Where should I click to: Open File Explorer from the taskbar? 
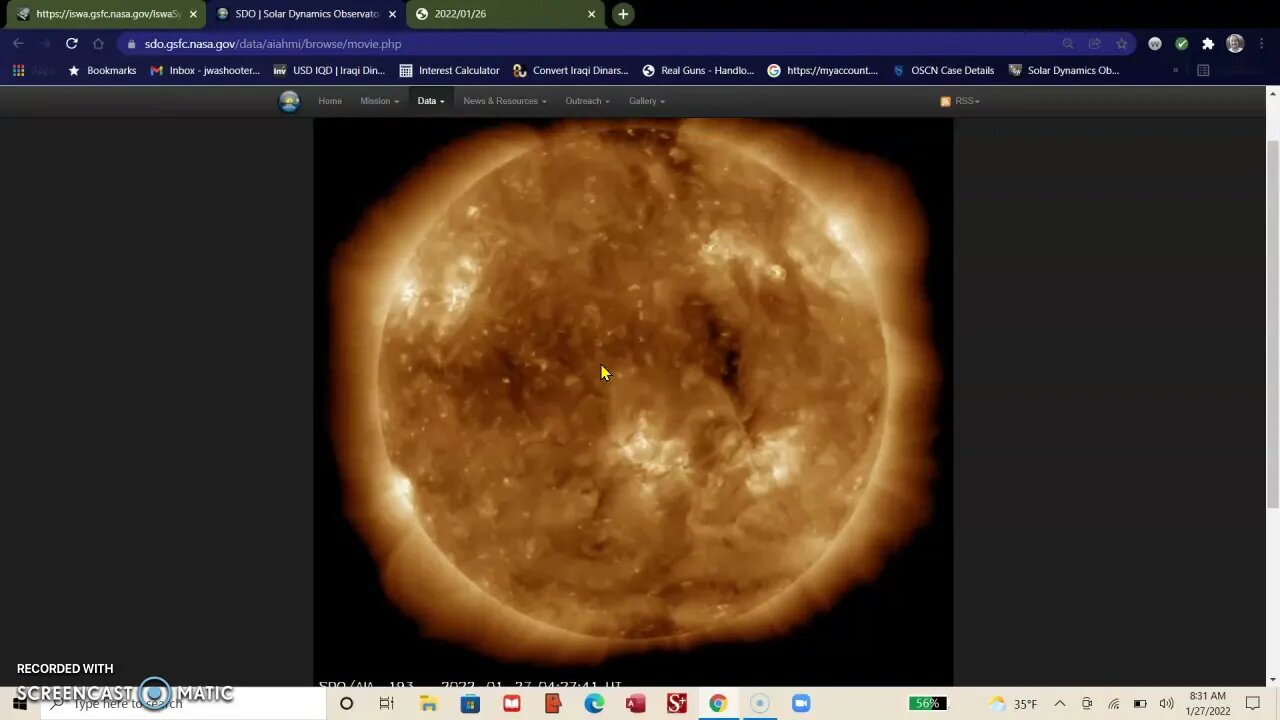pyautogui.click(x=428, y=704)
